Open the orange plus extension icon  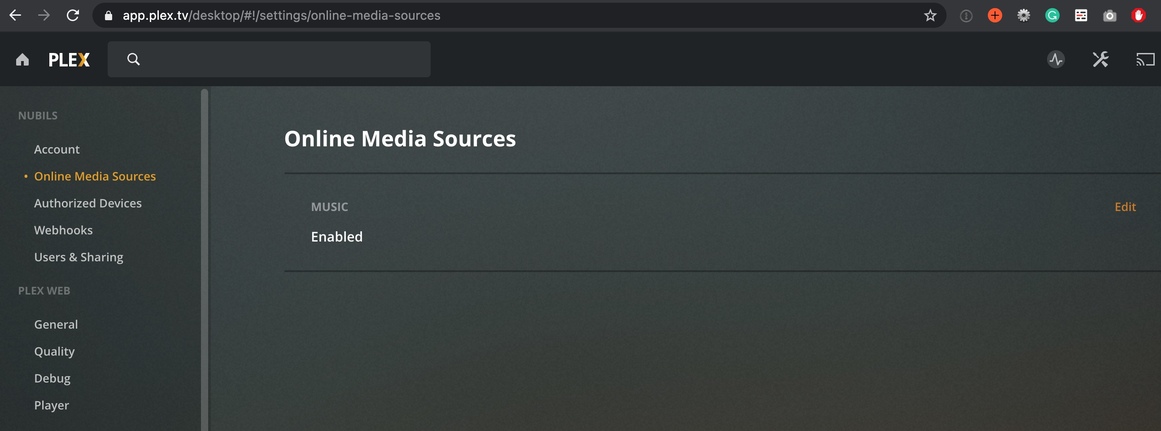point(994,16)
